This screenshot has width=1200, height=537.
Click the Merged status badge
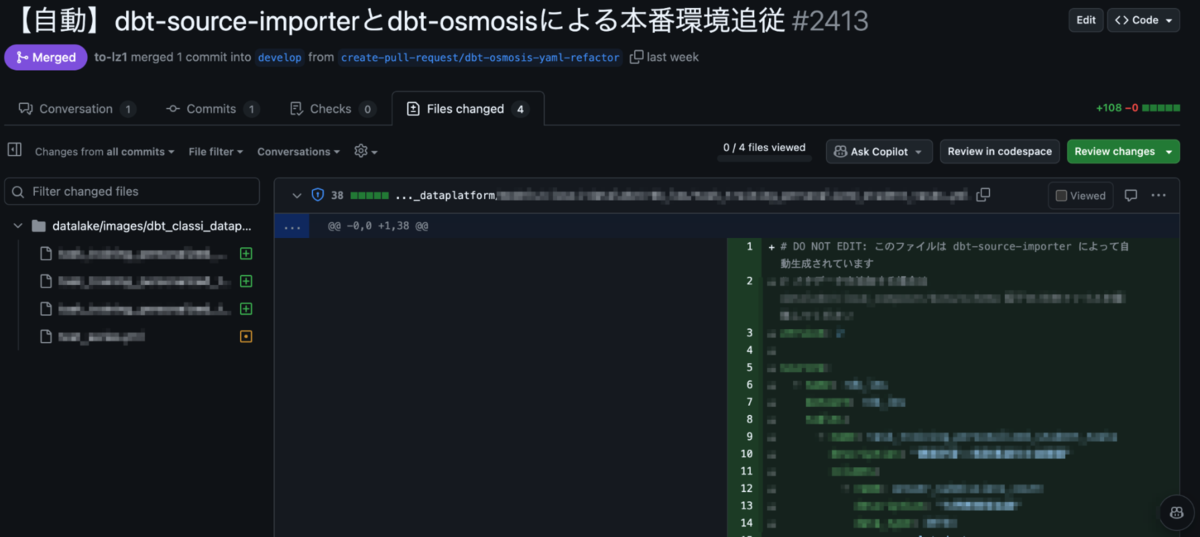46,57
